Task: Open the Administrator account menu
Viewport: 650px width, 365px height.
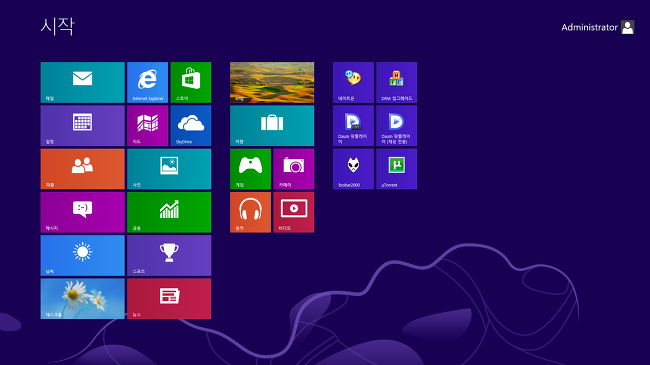Action: tap(597, 27)
